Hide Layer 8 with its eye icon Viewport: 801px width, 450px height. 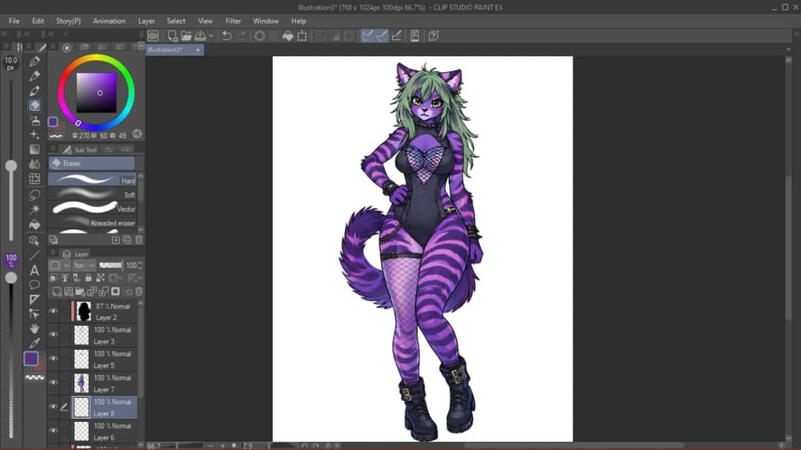click(x=53, y=407)
